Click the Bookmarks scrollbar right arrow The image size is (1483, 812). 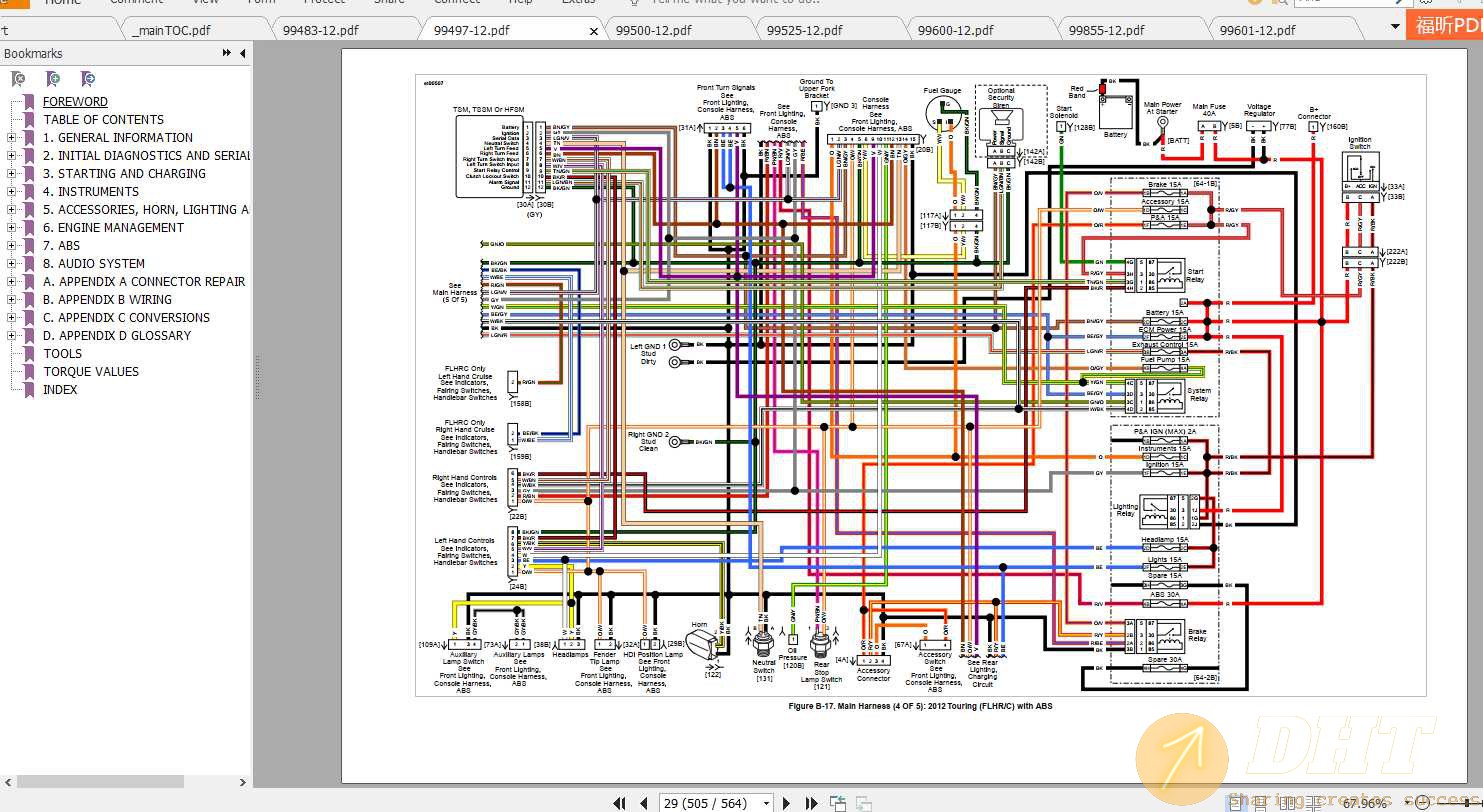pos(242,782)
